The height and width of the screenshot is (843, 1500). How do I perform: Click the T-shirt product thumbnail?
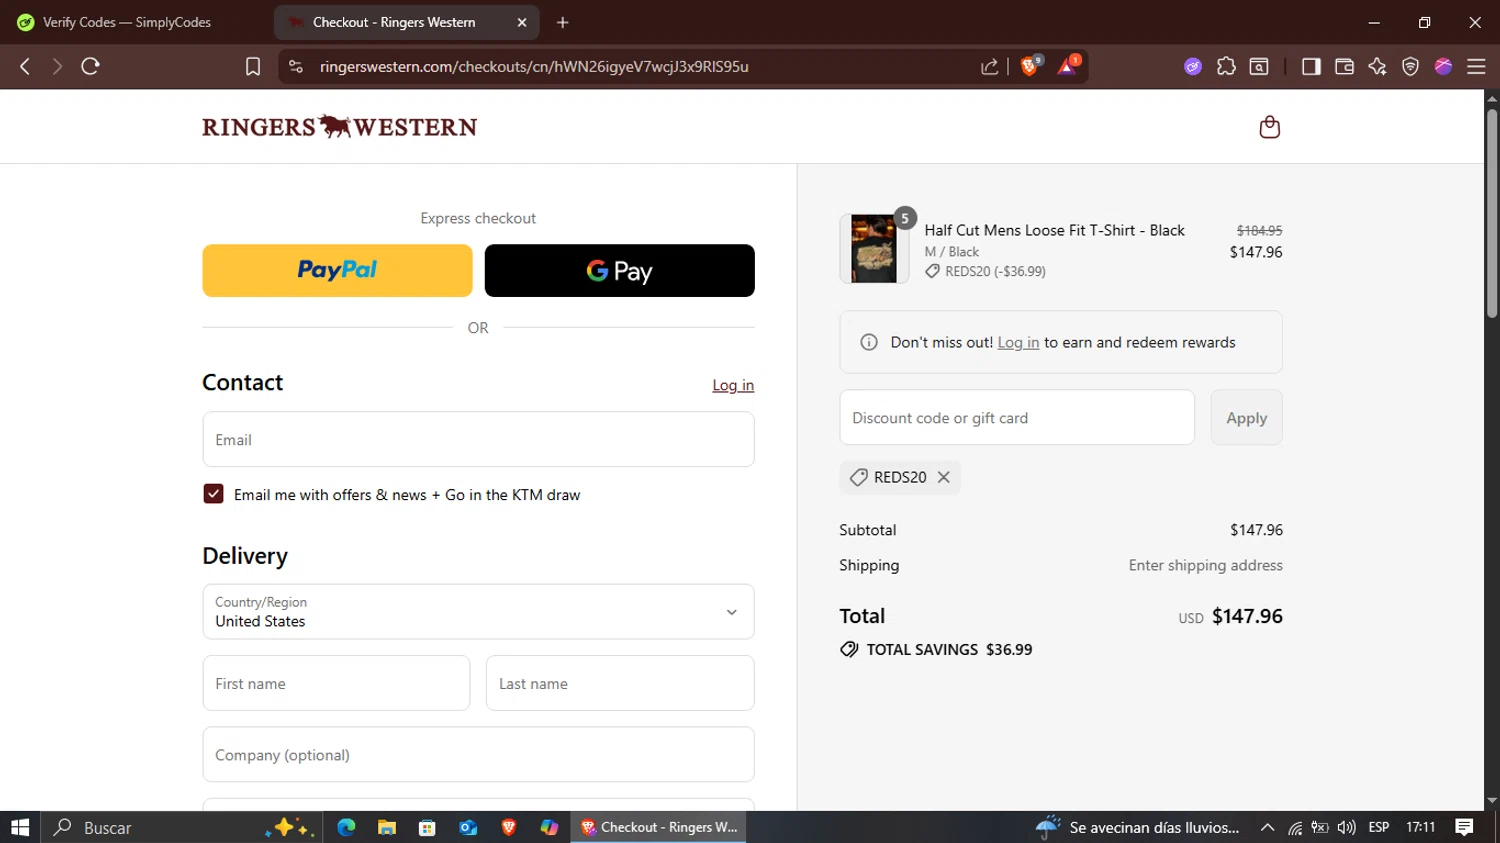click(x=874, y=249)
